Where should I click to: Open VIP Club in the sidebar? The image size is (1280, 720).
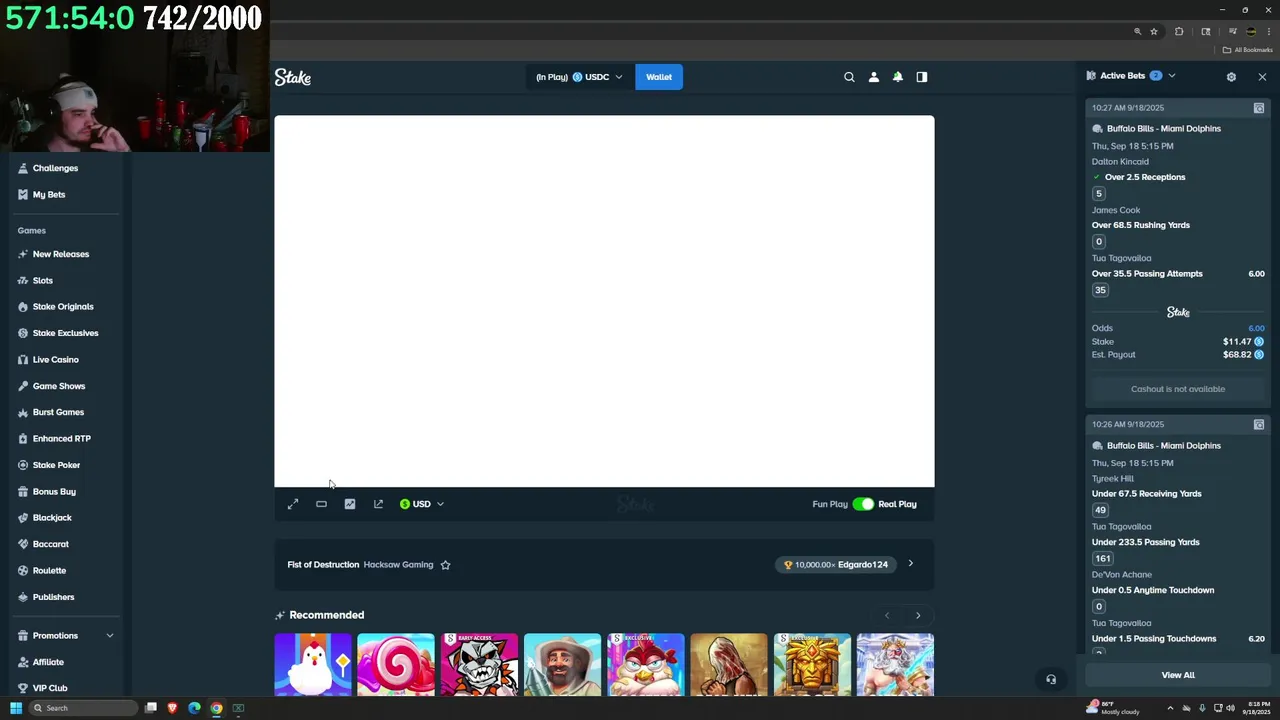pyautogui.click(x=50, y=688)
